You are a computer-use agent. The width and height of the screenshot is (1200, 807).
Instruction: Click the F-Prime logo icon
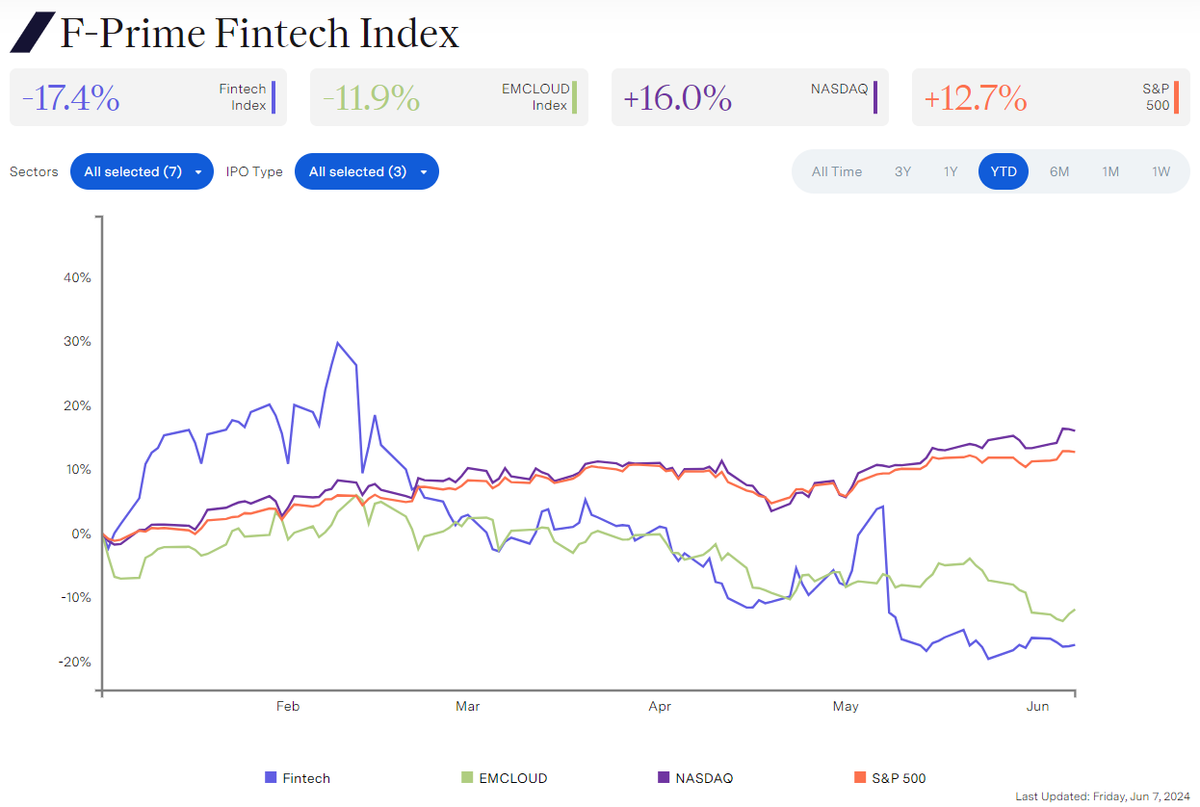tap(30, 33)
